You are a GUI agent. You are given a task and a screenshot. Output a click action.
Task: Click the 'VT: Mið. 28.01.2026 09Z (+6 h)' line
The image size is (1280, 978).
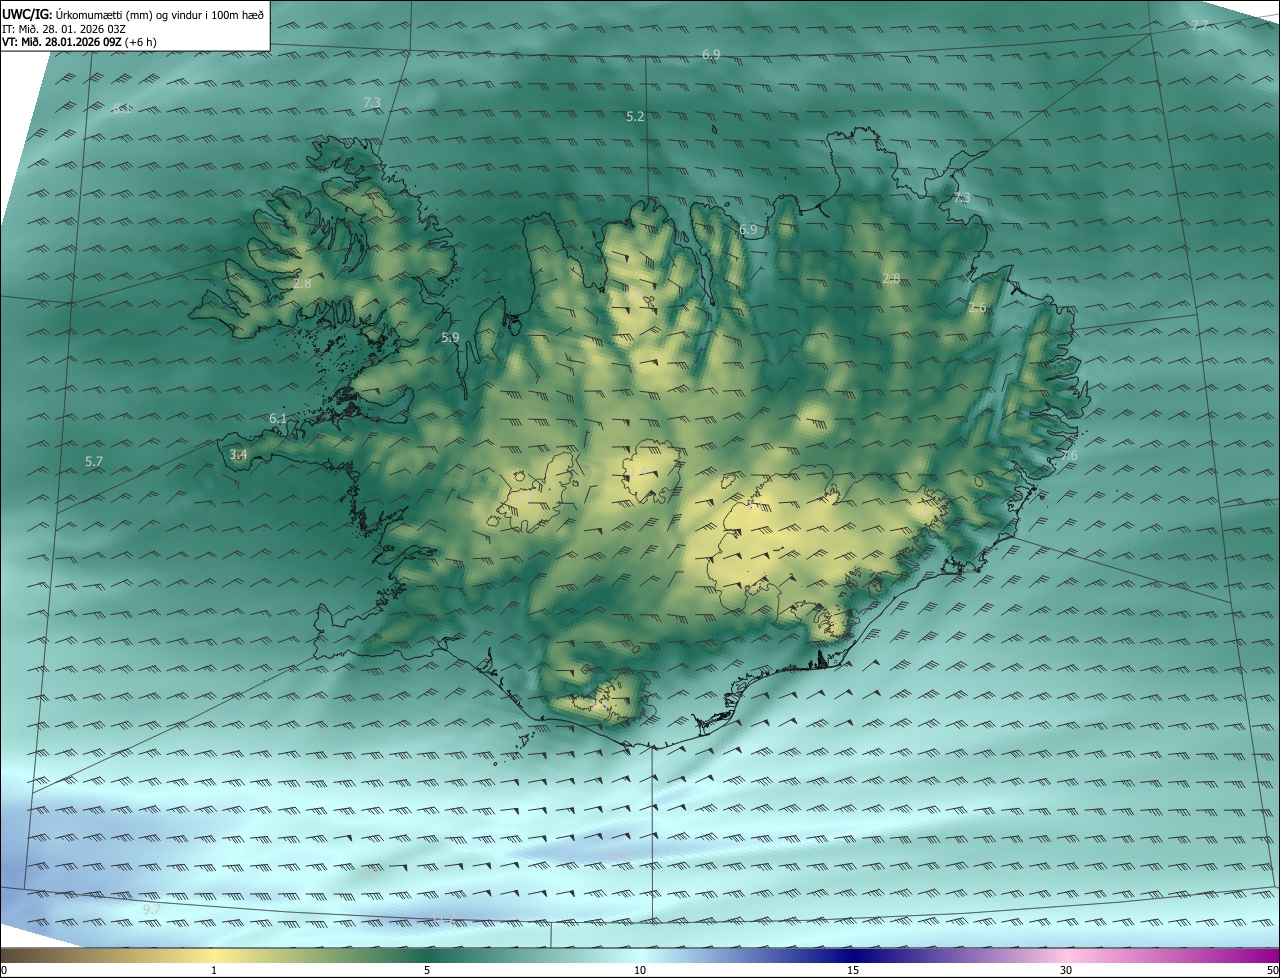pyautogui.click(x=79, y=42)
